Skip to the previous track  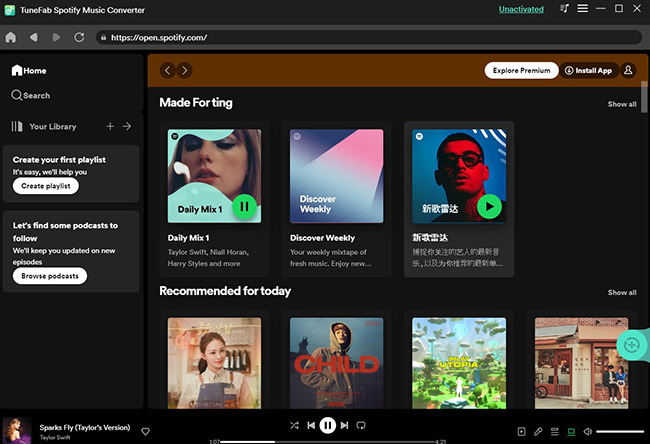point(311,425)
